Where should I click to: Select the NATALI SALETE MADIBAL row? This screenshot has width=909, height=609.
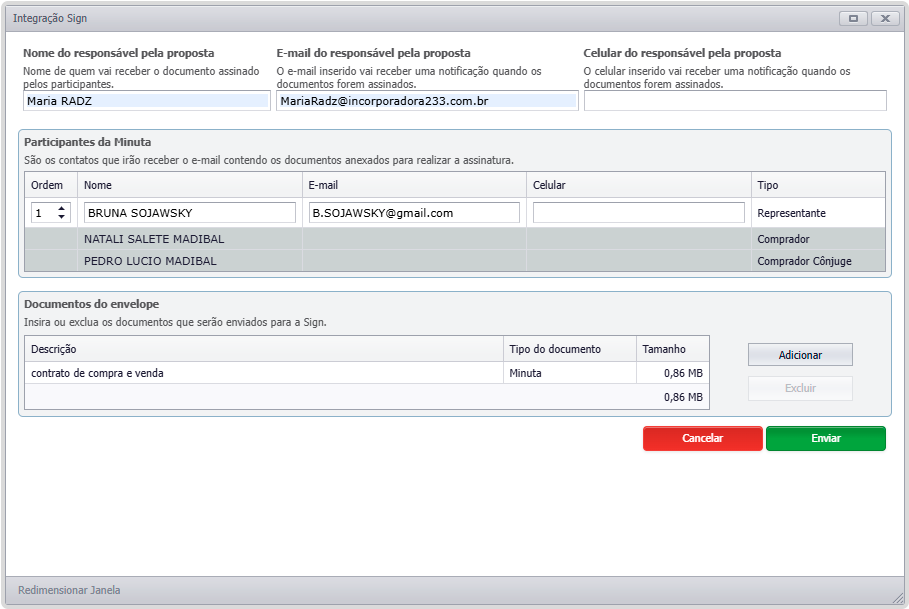[154, 239]
